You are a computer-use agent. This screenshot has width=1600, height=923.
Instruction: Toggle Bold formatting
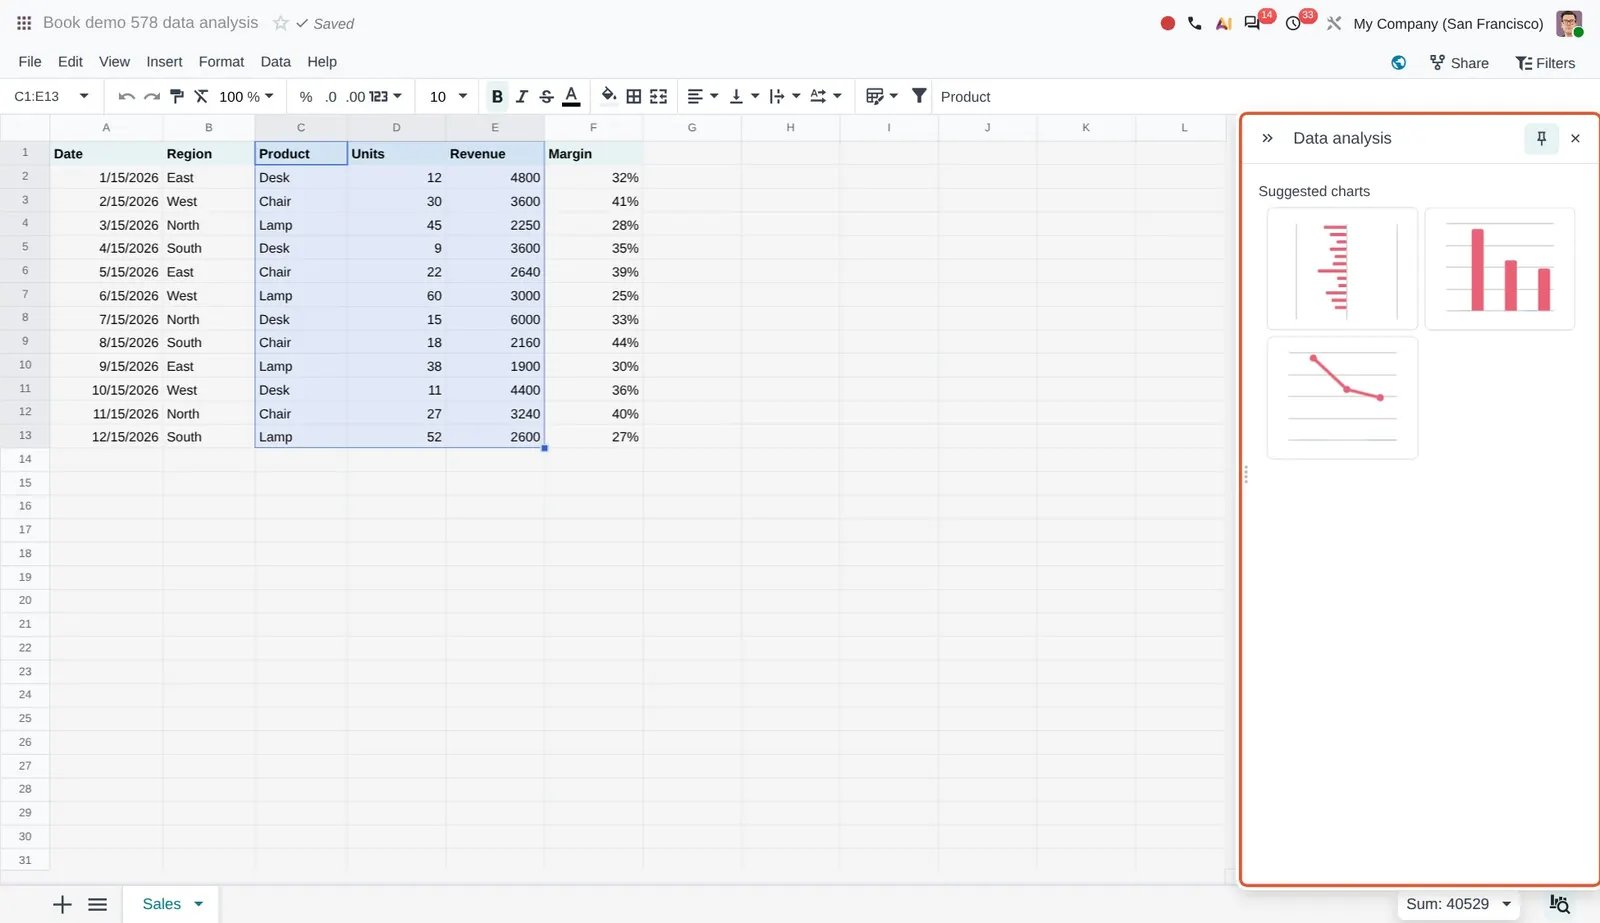497,97
